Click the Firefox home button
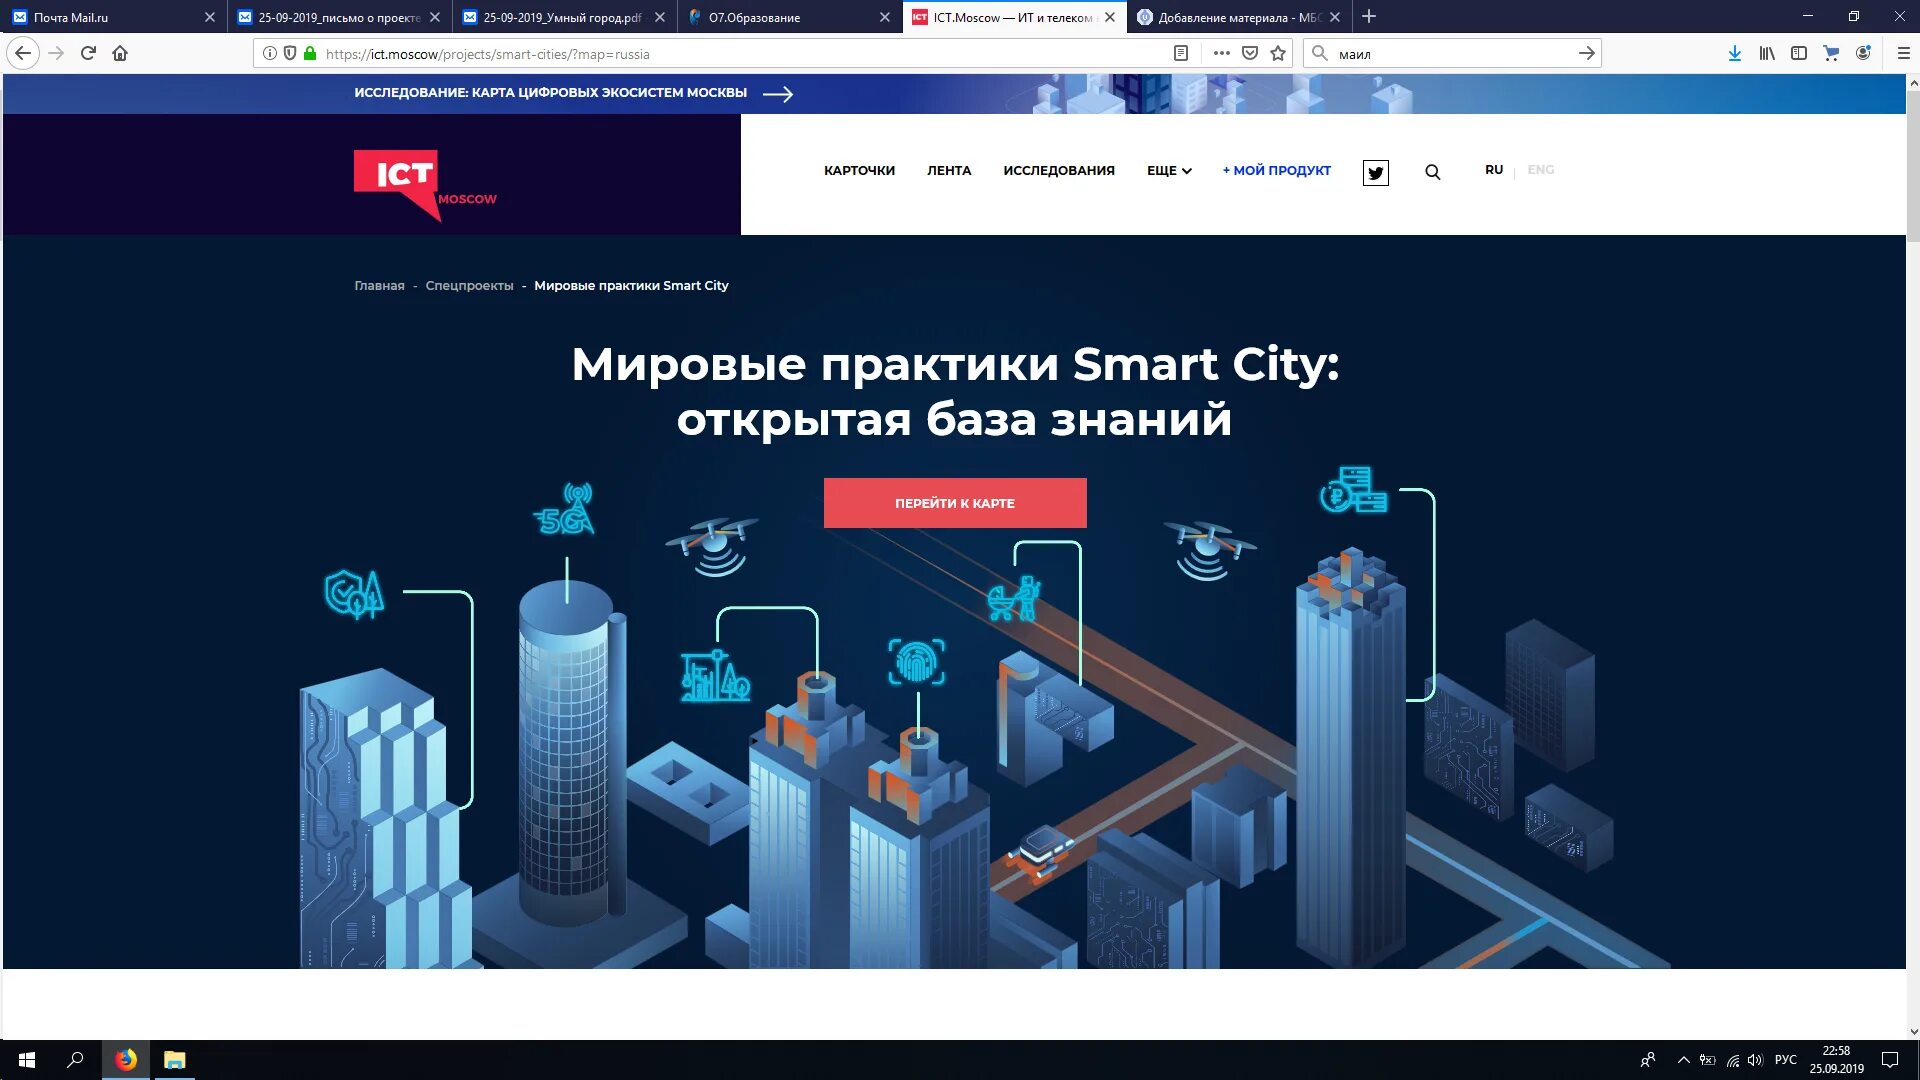This screenshot has width=1920, height=1080. point(120,53)
